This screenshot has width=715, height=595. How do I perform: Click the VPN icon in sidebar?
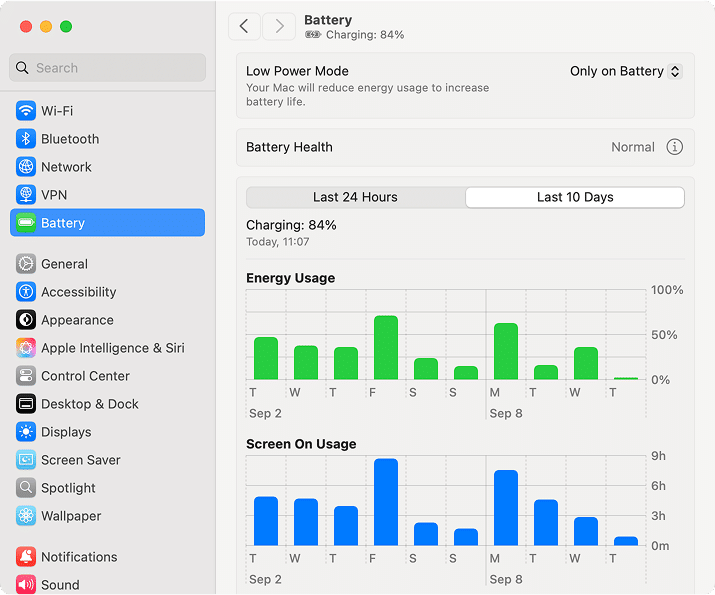coord(26,195)
